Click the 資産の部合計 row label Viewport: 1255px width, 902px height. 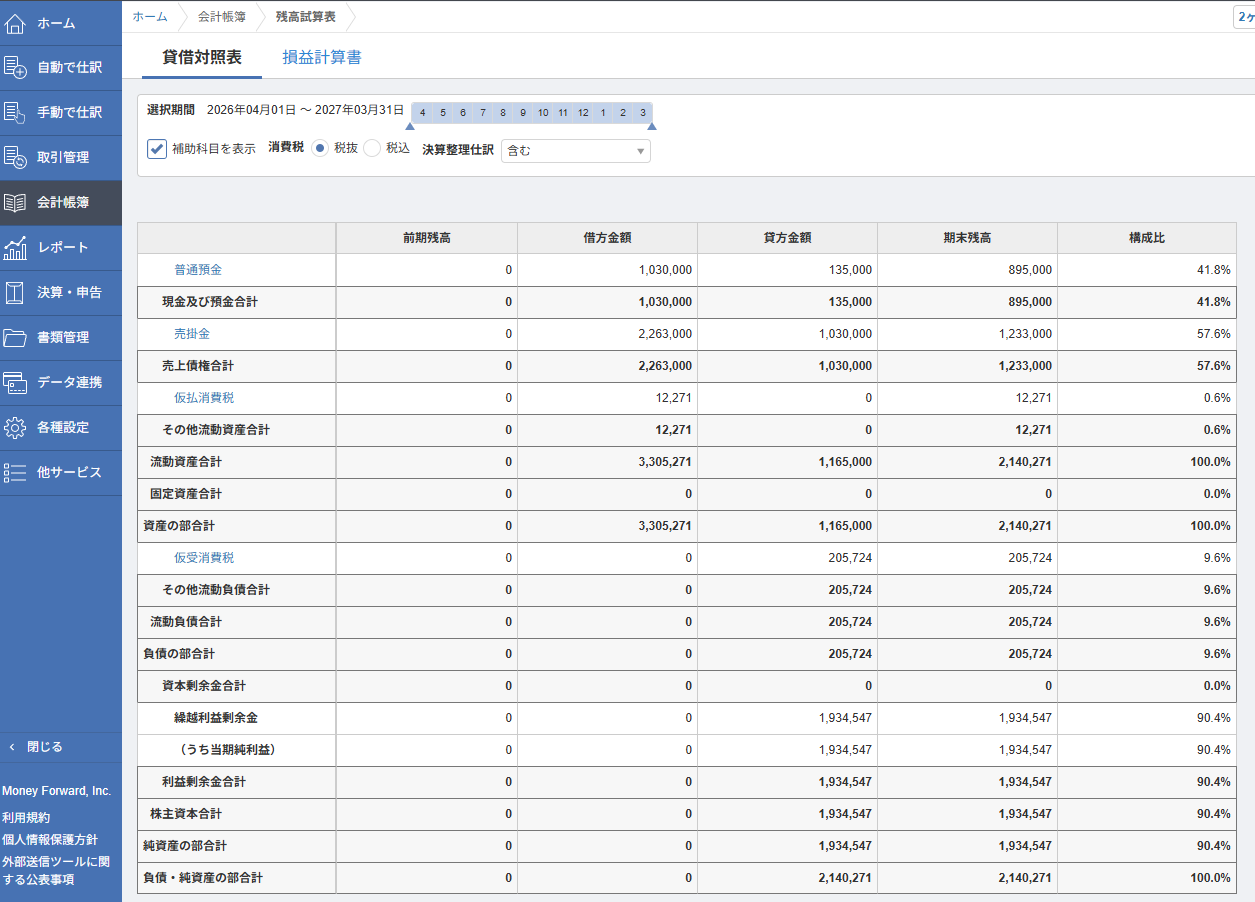[179, 526]
